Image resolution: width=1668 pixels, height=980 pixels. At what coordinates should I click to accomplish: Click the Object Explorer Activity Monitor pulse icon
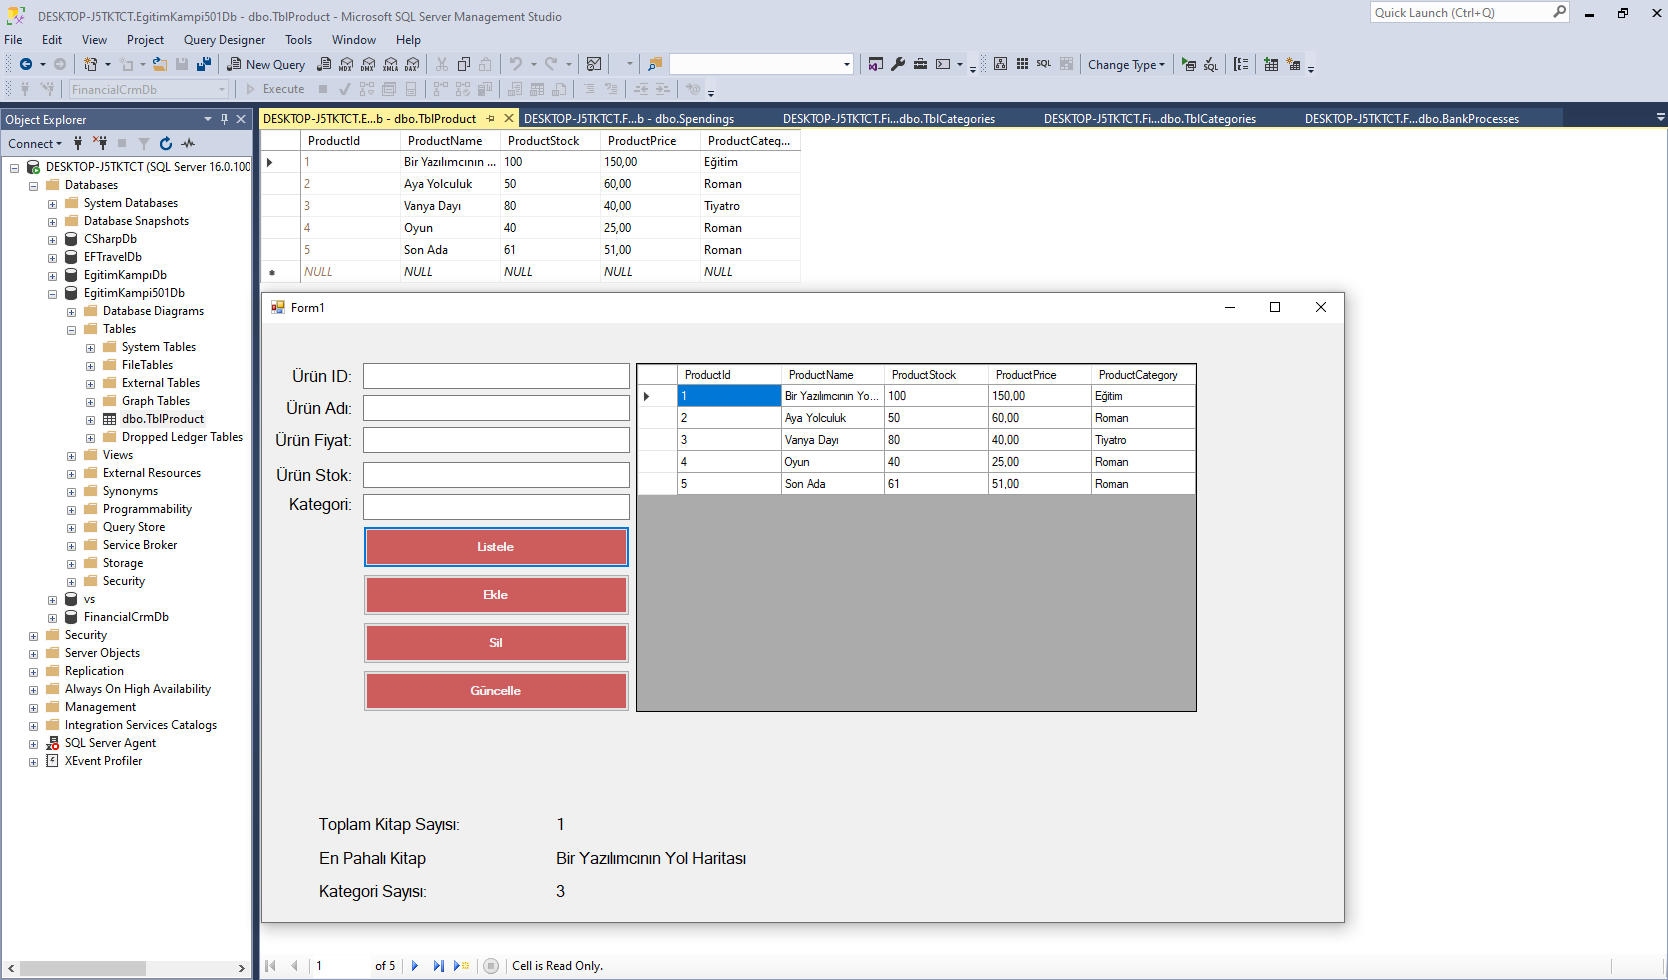[188, 144]
